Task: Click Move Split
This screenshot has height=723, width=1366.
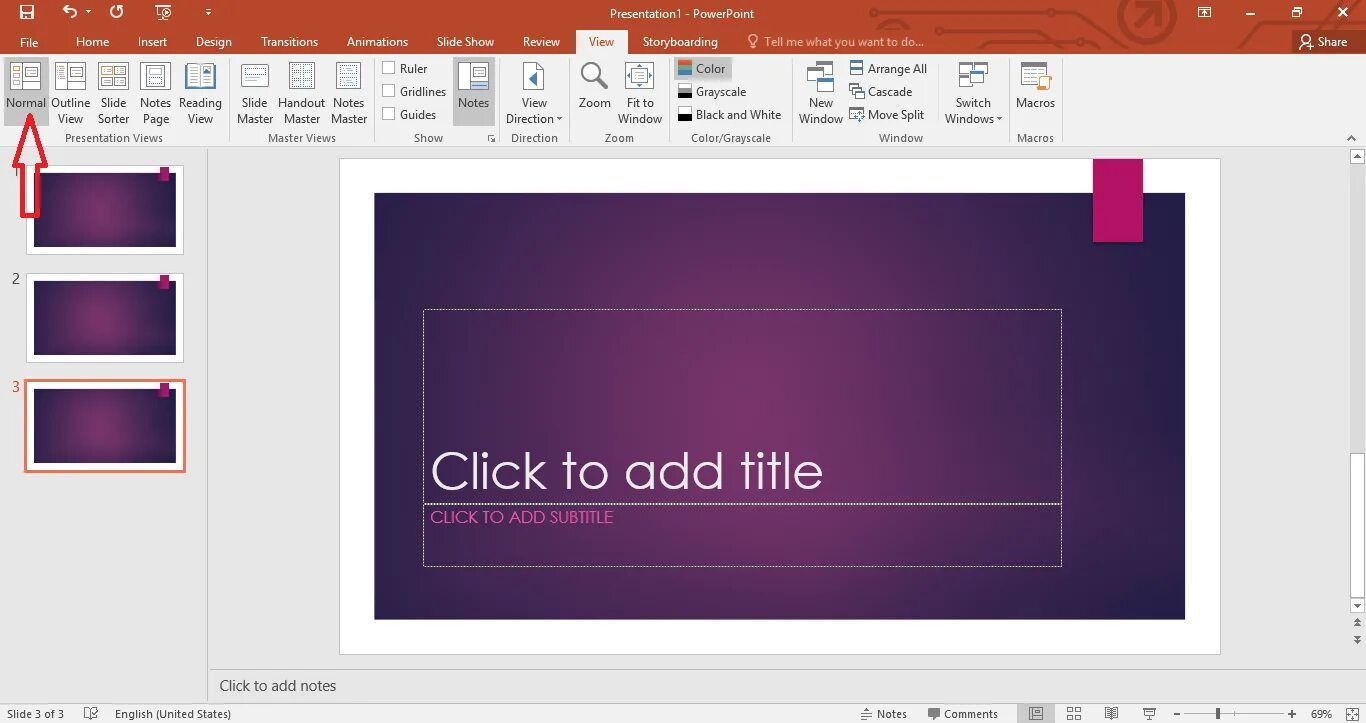Action: click(887, 115)
